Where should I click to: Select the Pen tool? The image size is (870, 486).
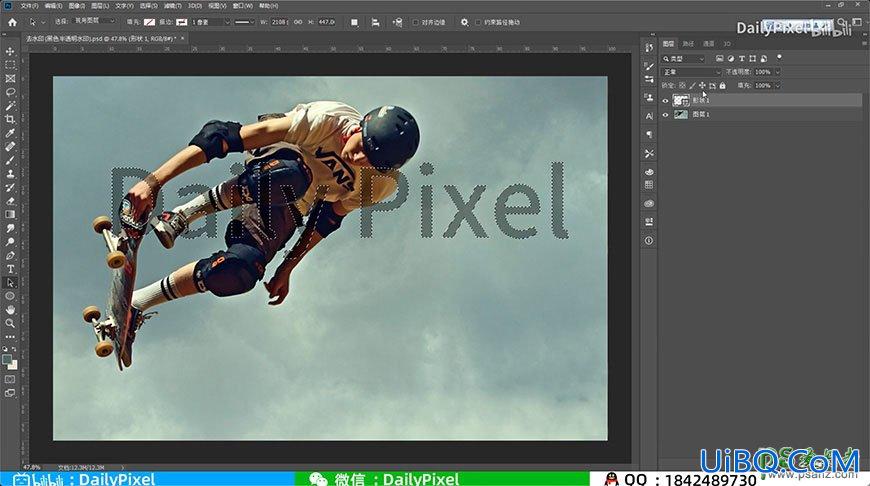coord(10,255)
